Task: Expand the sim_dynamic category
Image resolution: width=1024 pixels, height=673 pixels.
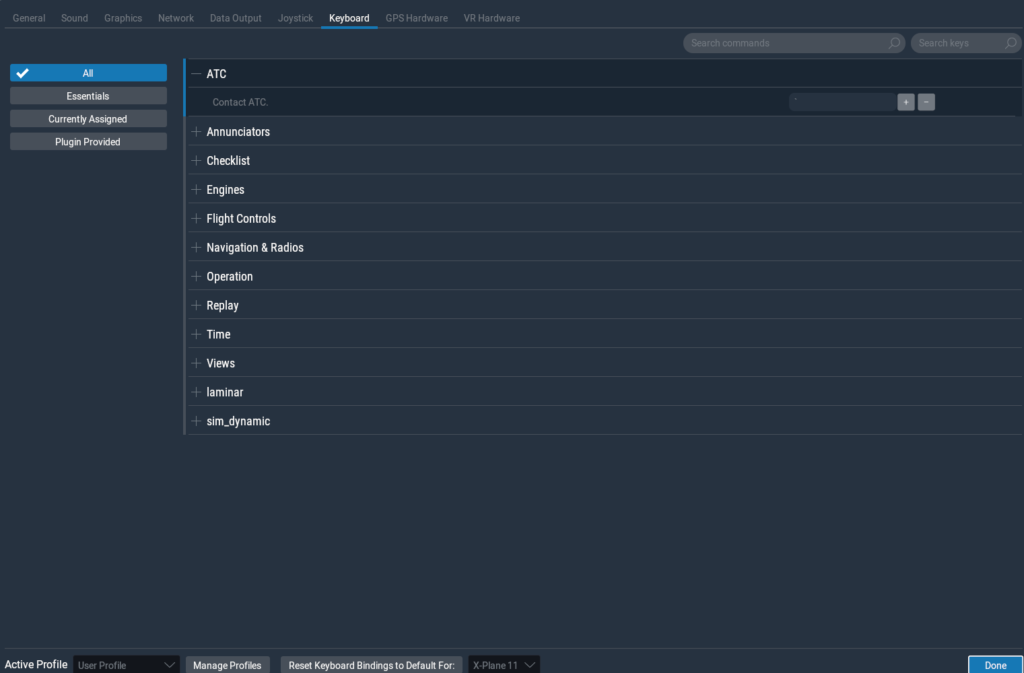Action: coord(194,420)
